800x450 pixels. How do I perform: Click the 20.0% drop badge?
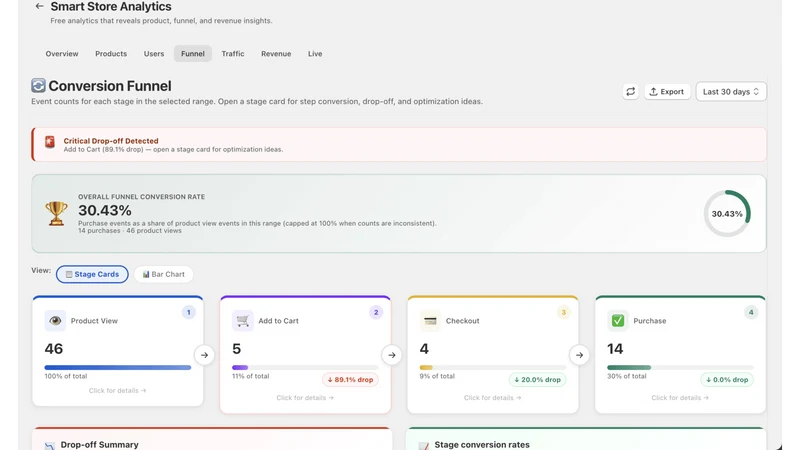pos(537,380)
